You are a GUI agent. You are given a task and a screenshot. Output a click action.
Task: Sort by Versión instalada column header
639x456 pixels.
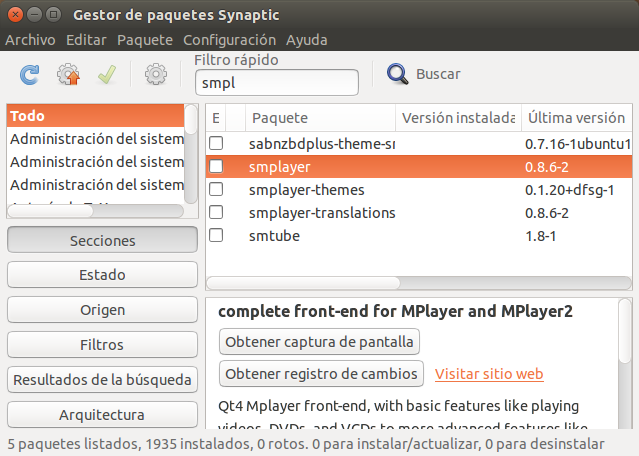pos(458,118)
